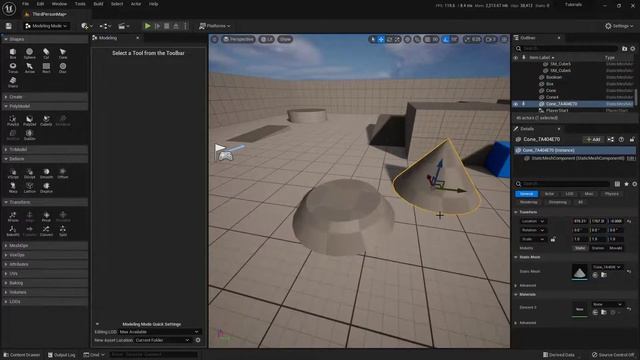Select the Disc shape tool
This screenshot has height=360, width=640.
pyautogui.click(x=62, y=68)
